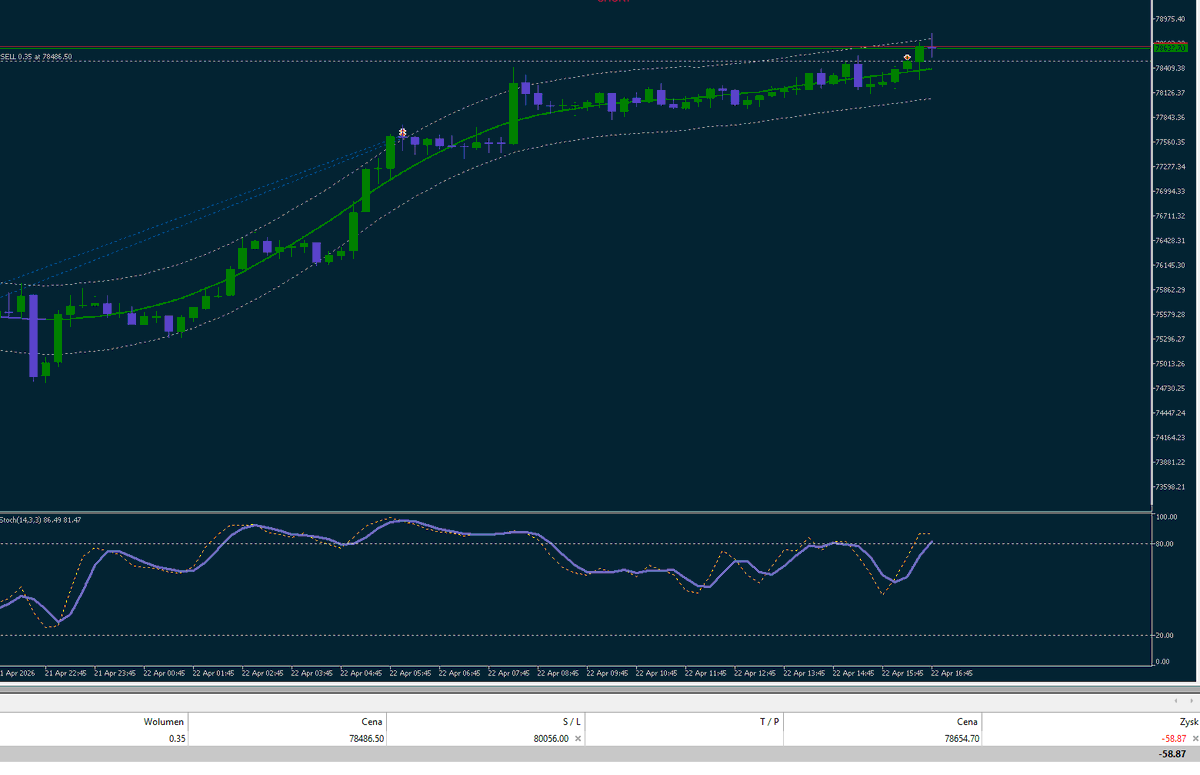The width and height of the screenshot is (1200, 775).
Task: Click the 75013.26 price scale label
Action: pyautogui.click(x=1171, y=364)
